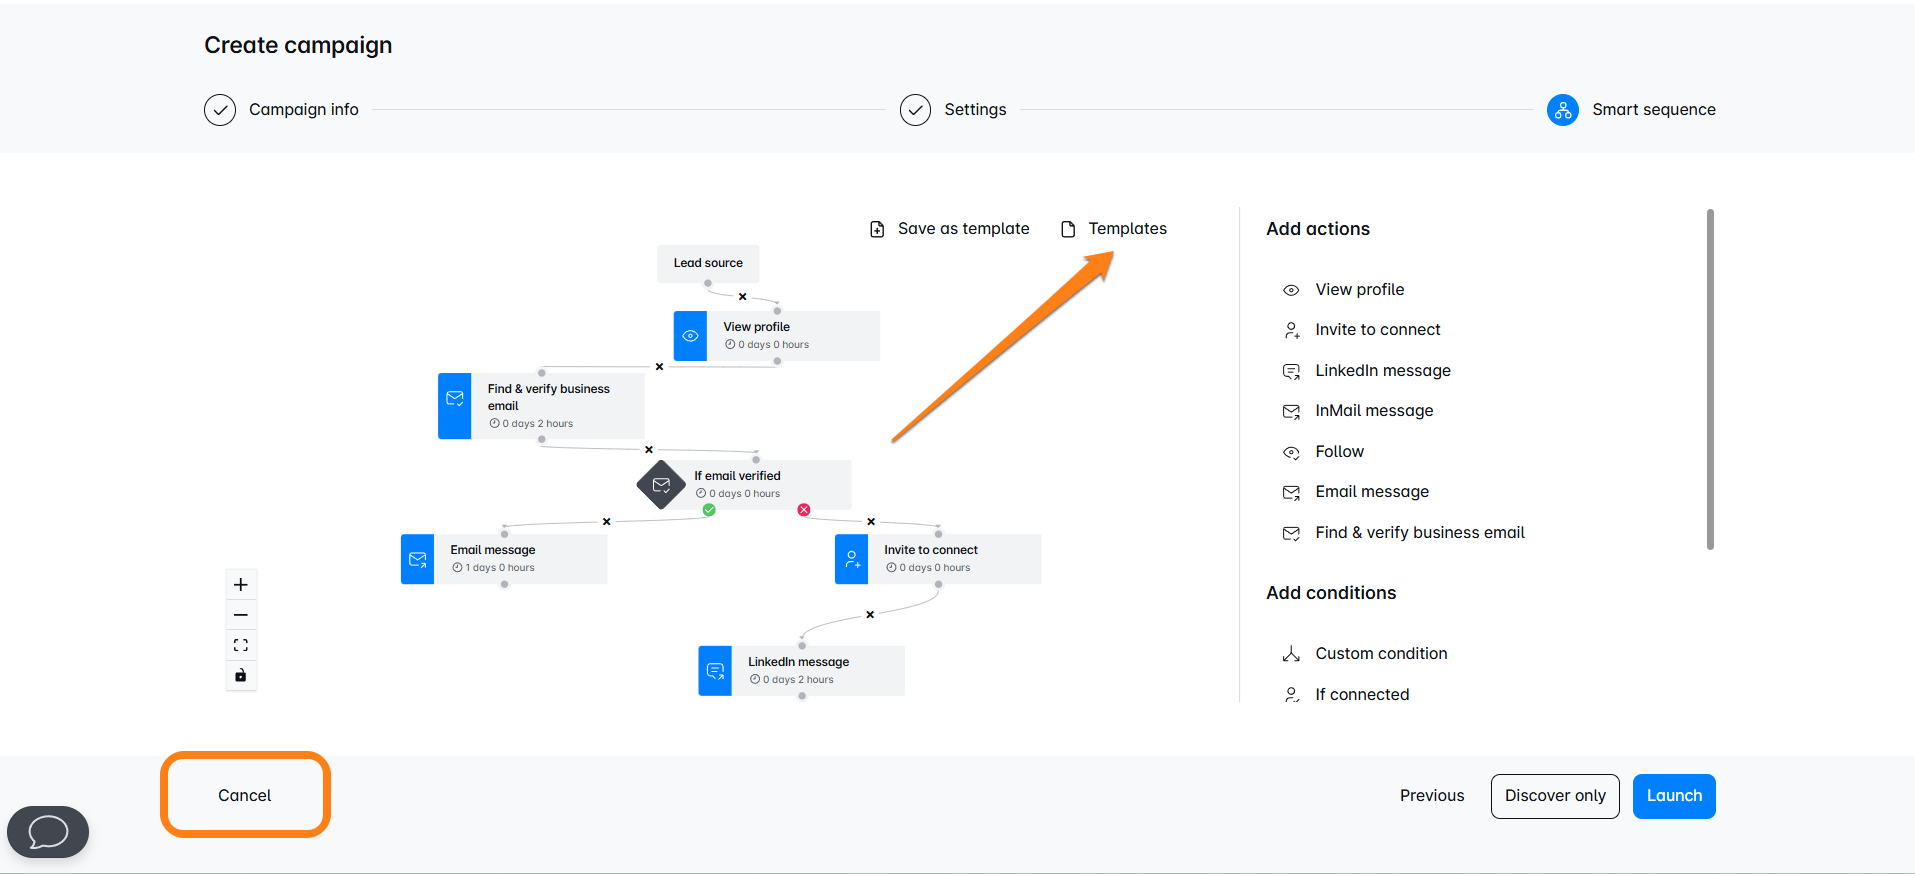1915x874 pixels.
Task: Click Save as template
Action: 950,229
